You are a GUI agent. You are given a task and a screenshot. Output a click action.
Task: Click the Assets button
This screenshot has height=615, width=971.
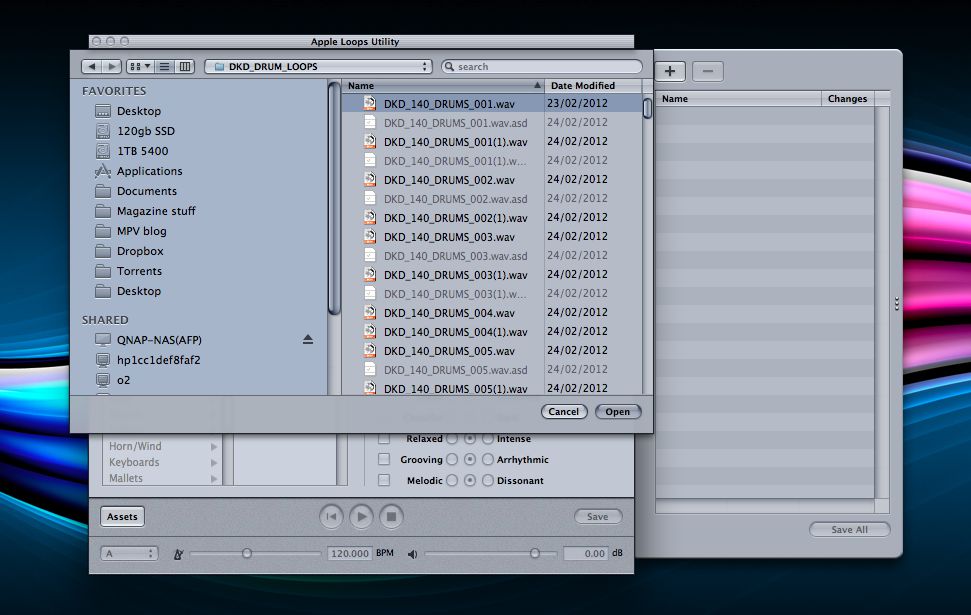pos(122,517)
